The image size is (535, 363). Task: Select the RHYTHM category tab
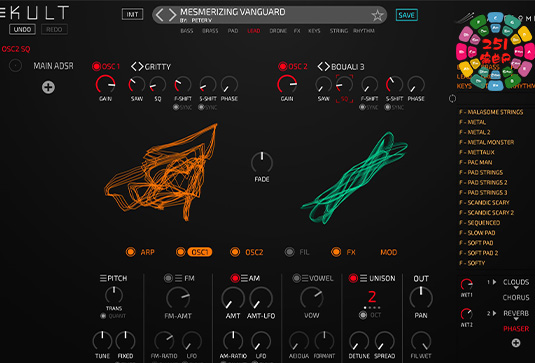[x=364, y=31]
